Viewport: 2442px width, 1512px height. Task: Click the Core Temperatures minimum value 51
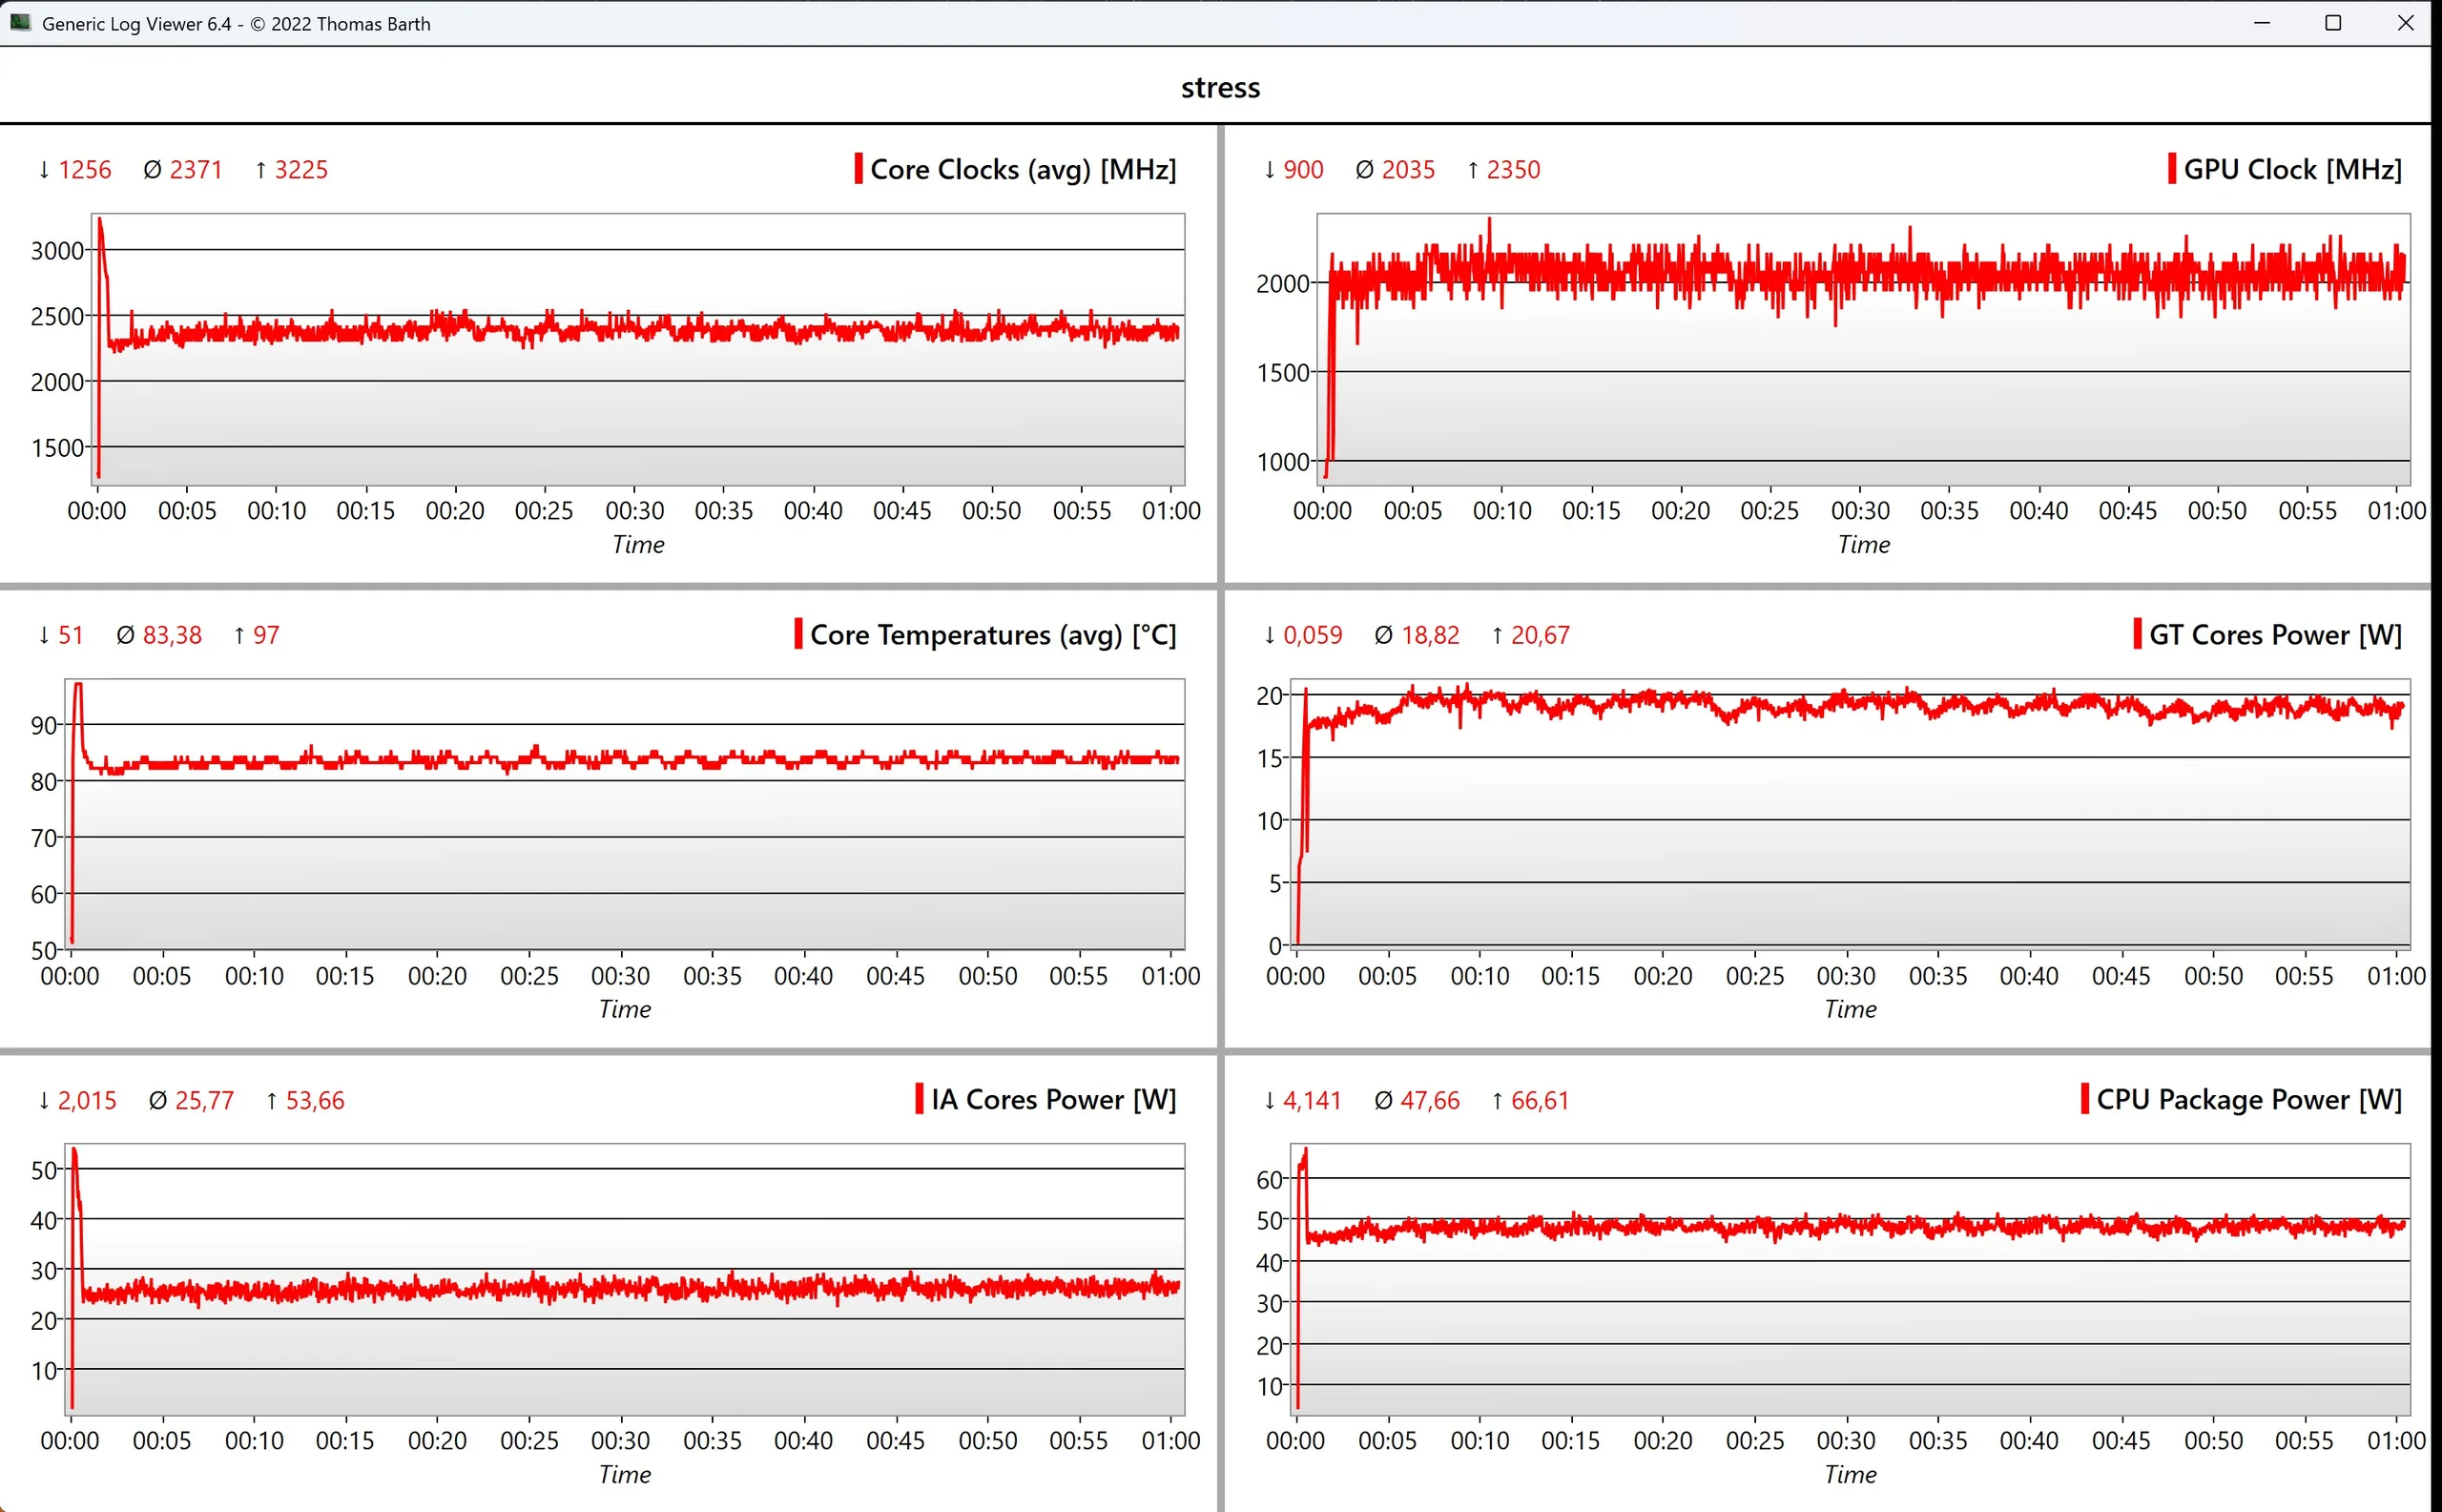pyautogui.click(x=70, y=635)
